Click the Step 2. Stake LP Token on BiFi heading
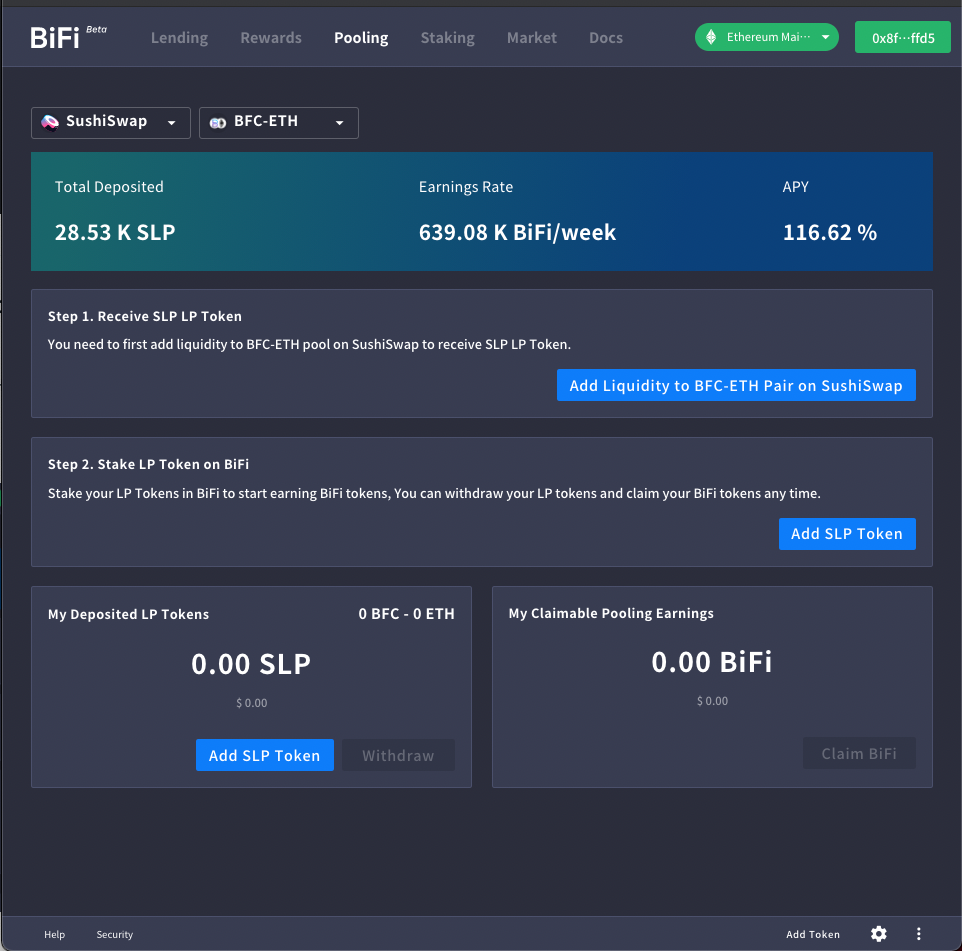The width and height of the screenshot is (962, 951). (148, 464)
